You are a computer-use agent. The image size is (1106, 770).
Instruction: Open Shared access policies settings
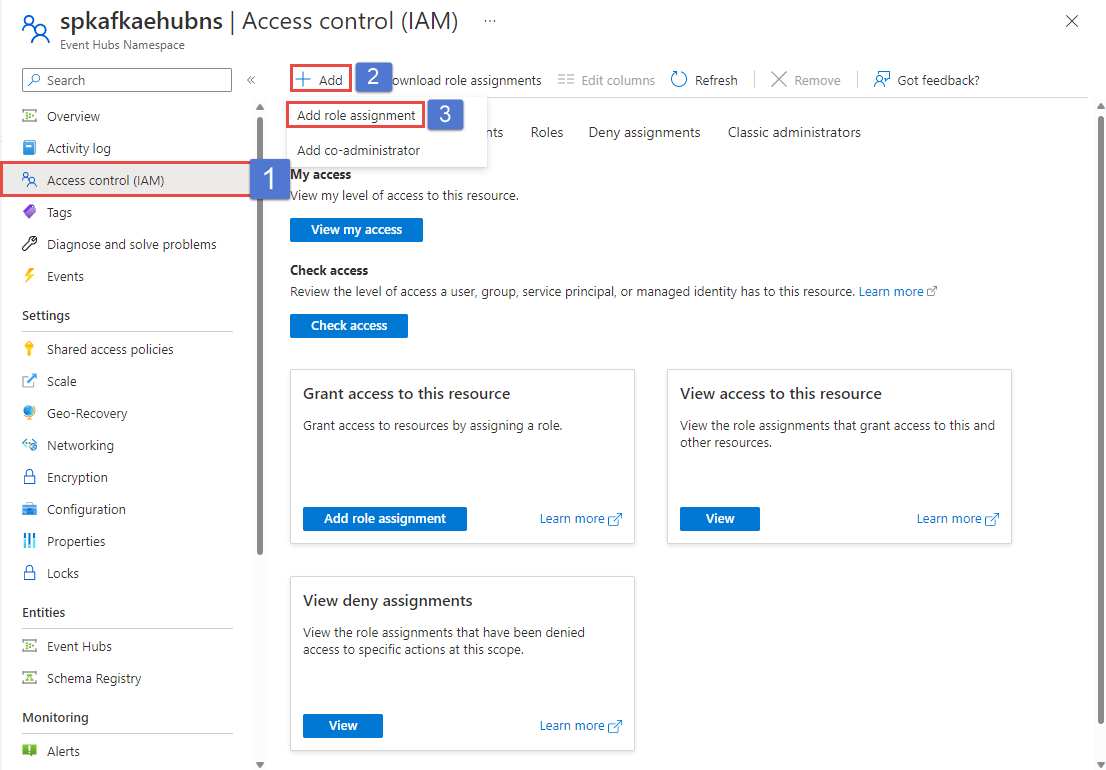[x=108, y=348]
